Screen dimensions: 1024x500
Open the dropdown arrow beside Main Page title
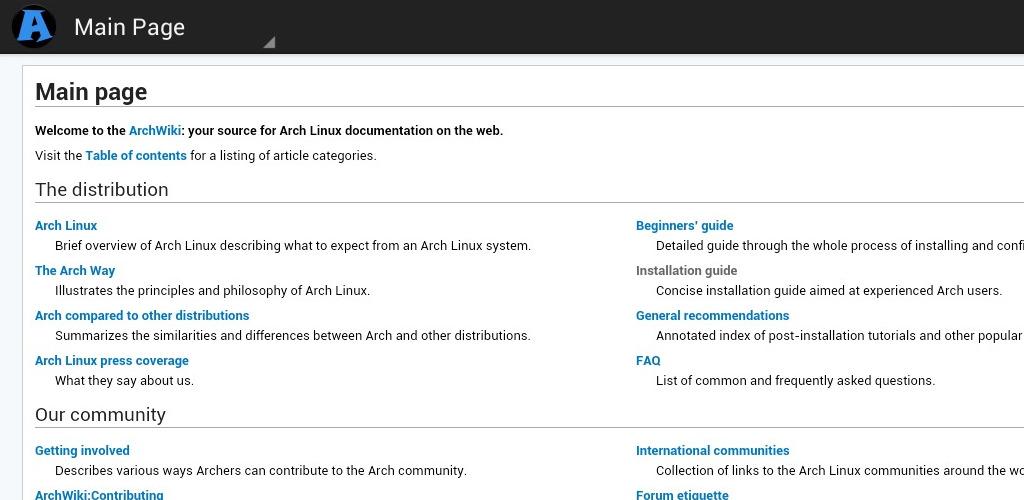point(268,42)
